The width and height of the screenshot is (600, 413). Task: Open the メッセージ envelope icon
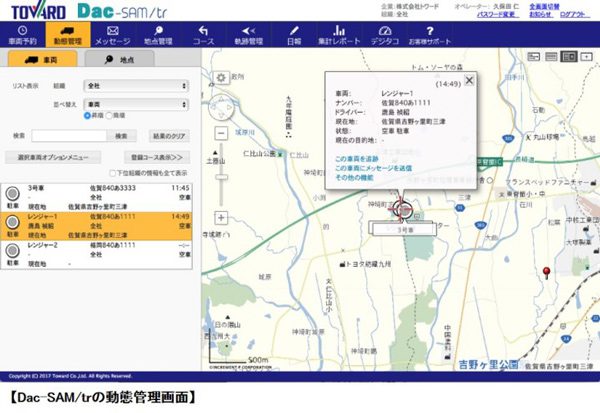(112, 35)
